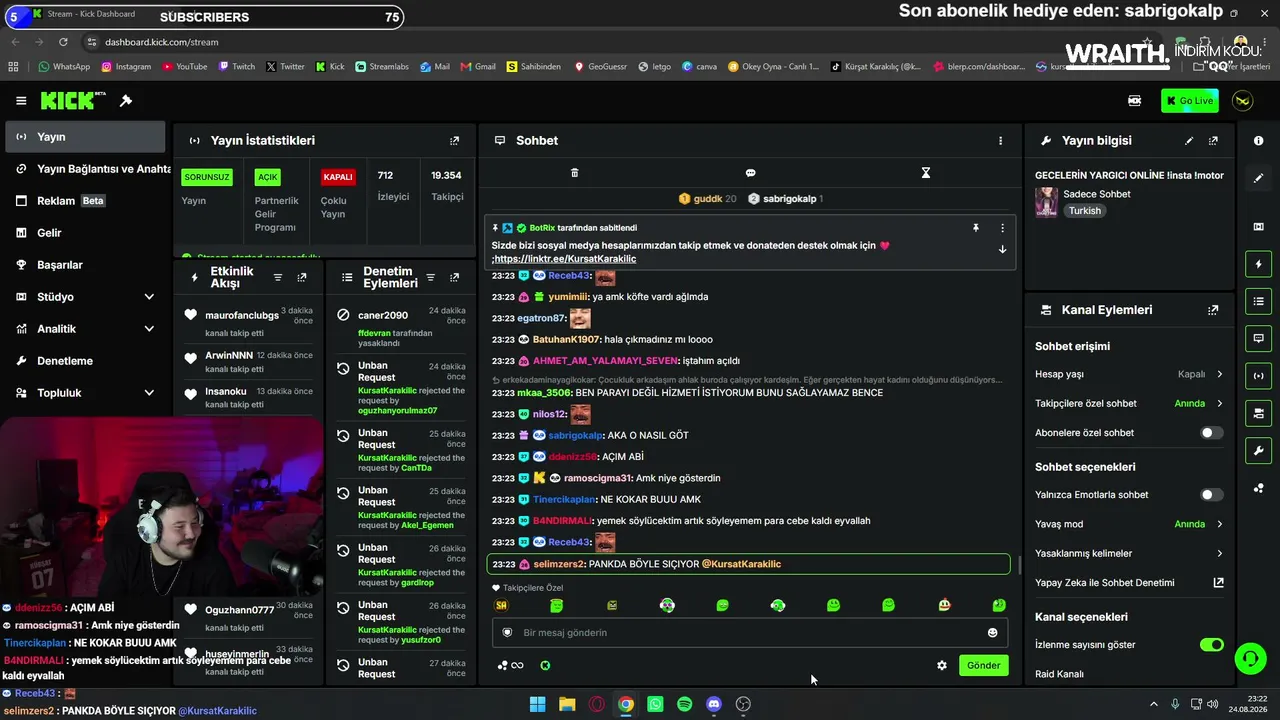Click the Turkish language tag
1280x720 pixels.
coord(1084,211)
